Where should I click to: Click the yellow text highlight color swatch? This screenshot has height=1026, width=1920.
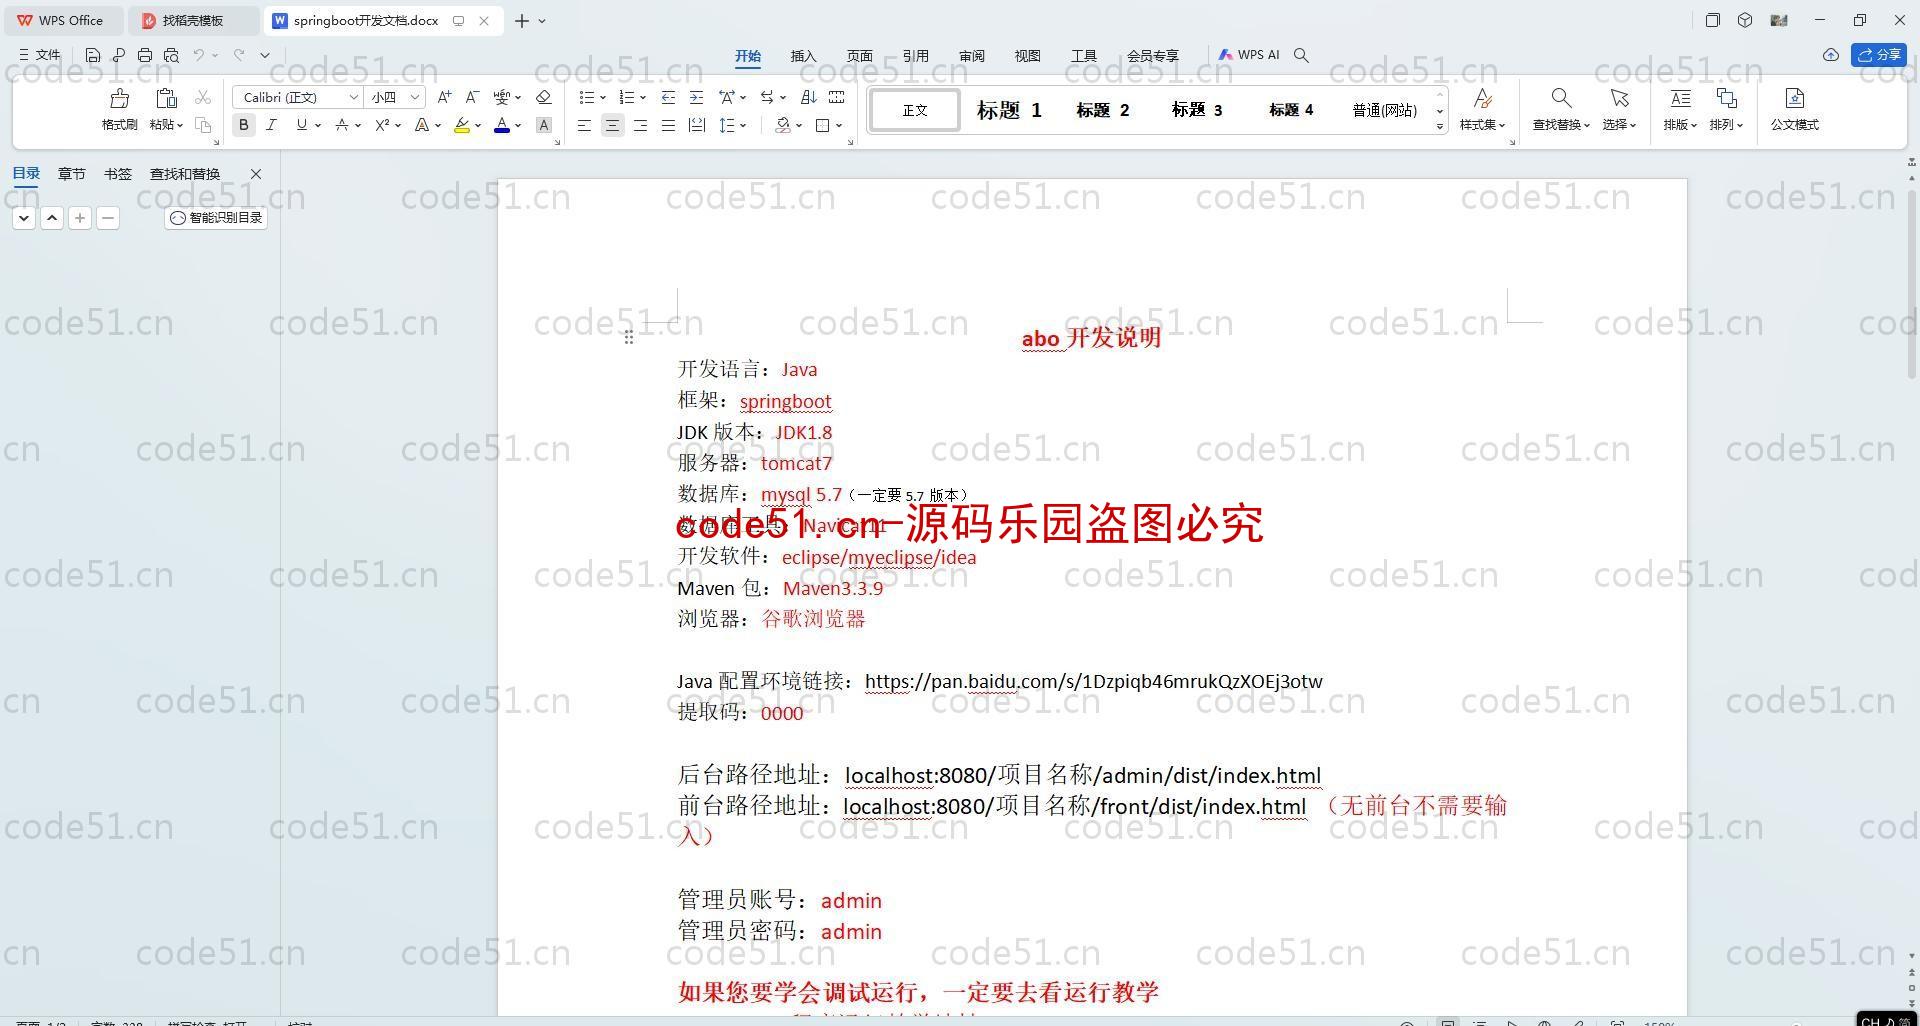point(461,125)
